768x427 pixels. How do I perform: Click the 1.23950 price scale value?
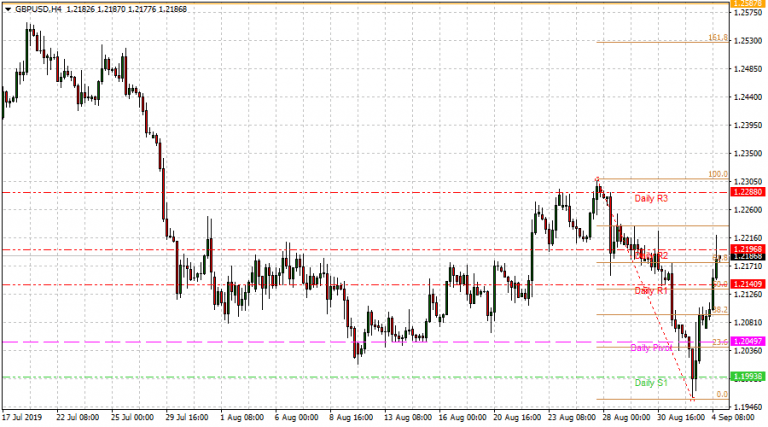click(746, 126)
